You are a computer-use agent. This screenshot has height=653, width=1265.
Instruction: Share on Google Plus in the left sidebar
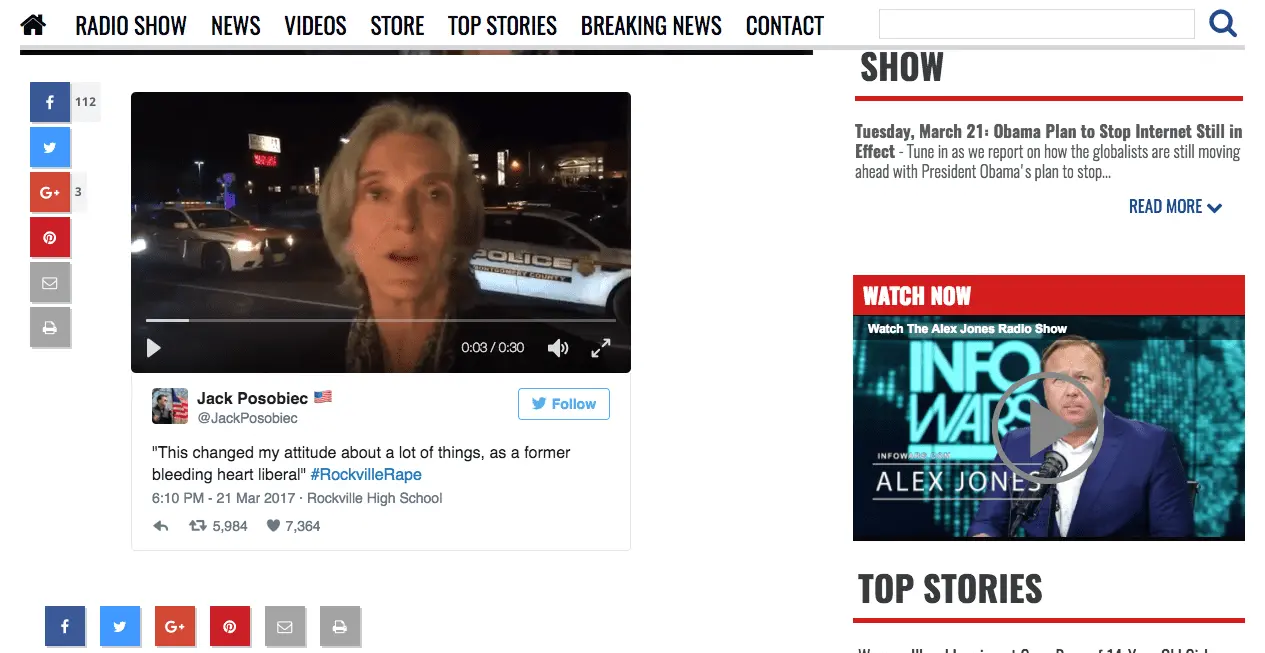[50, 192]
